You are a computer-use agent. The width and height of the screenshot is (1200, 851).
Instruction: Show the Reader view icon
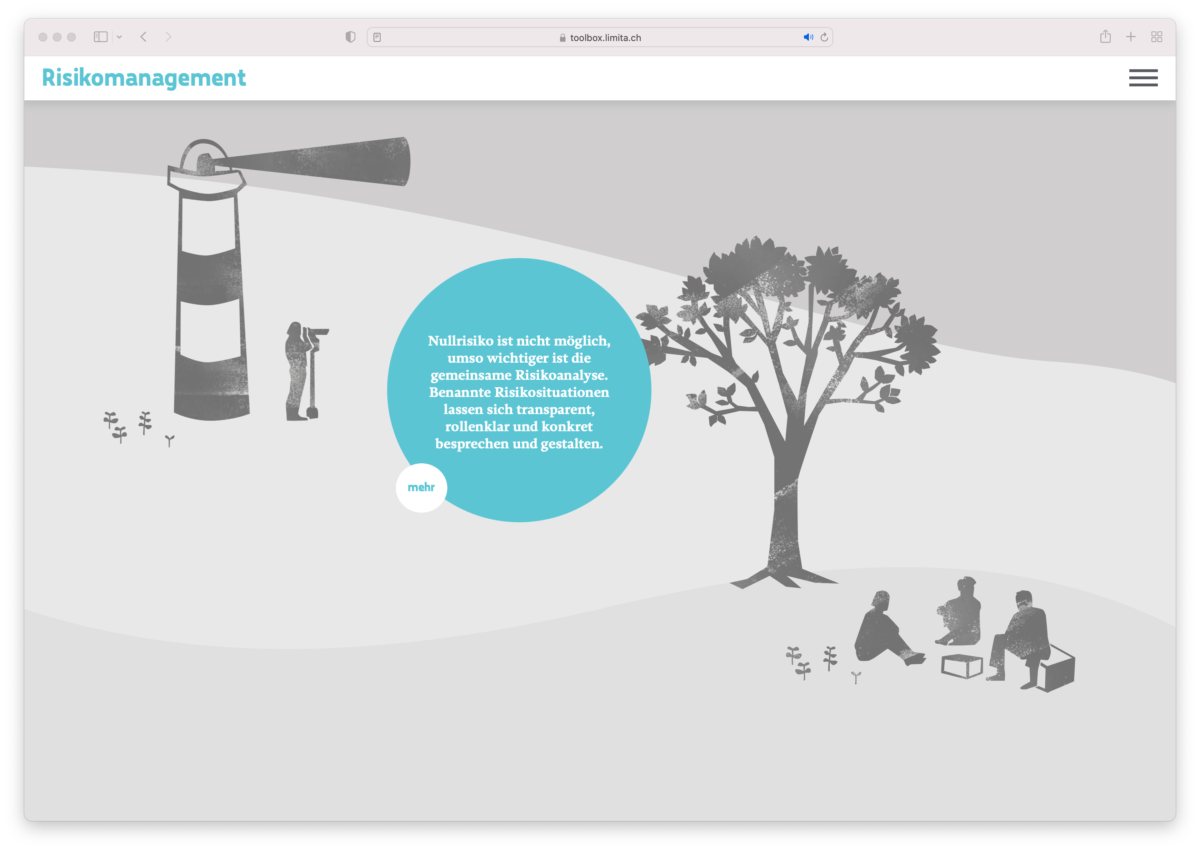(378, 37)
